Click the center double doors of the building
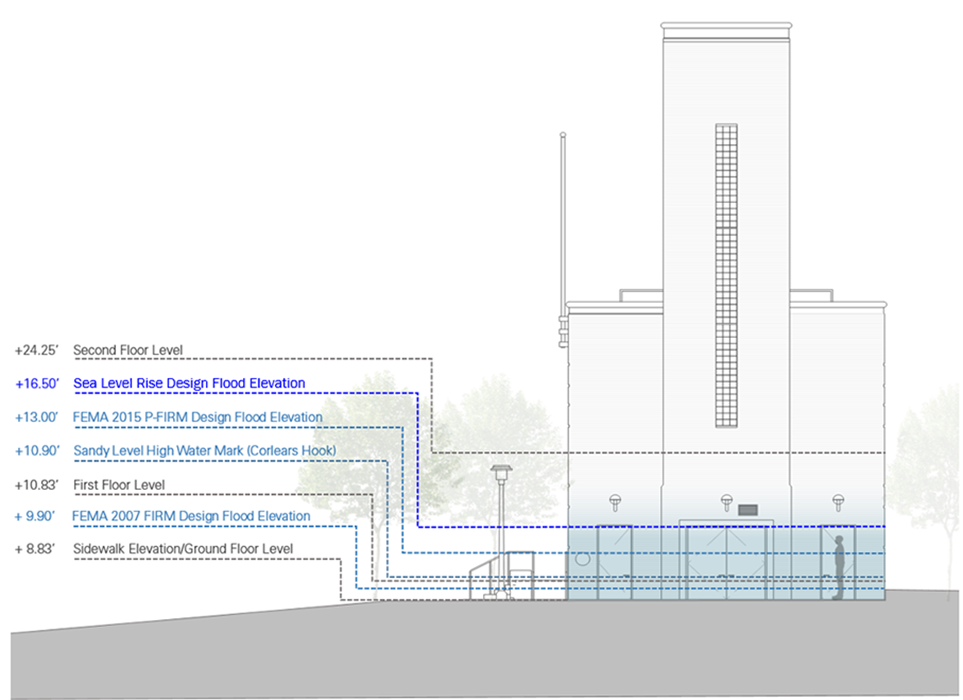Viewport: 963px width, 700px height. (727, 561)
